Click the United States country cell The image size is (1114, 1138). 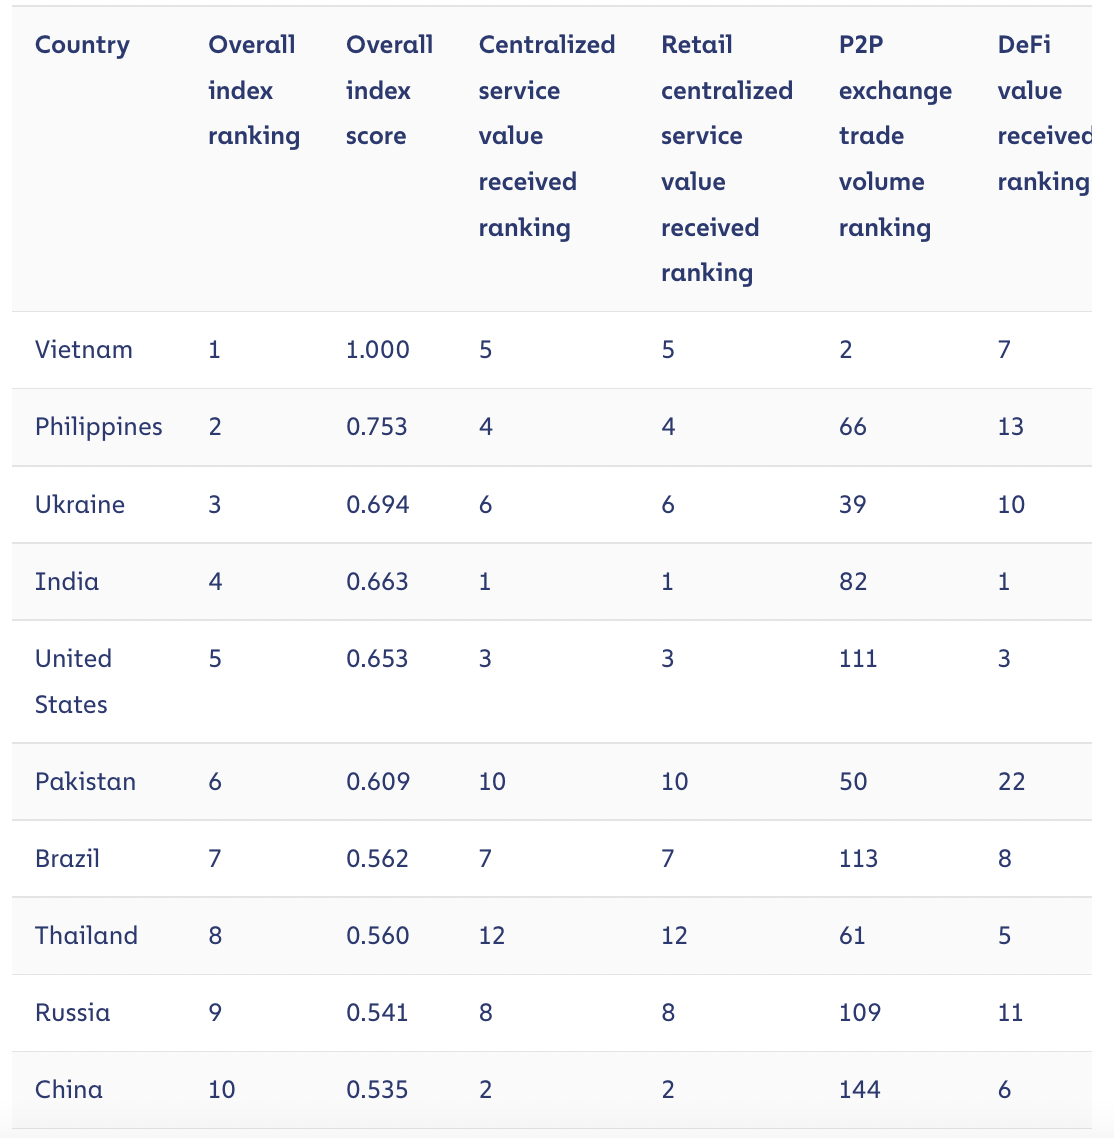73,681
